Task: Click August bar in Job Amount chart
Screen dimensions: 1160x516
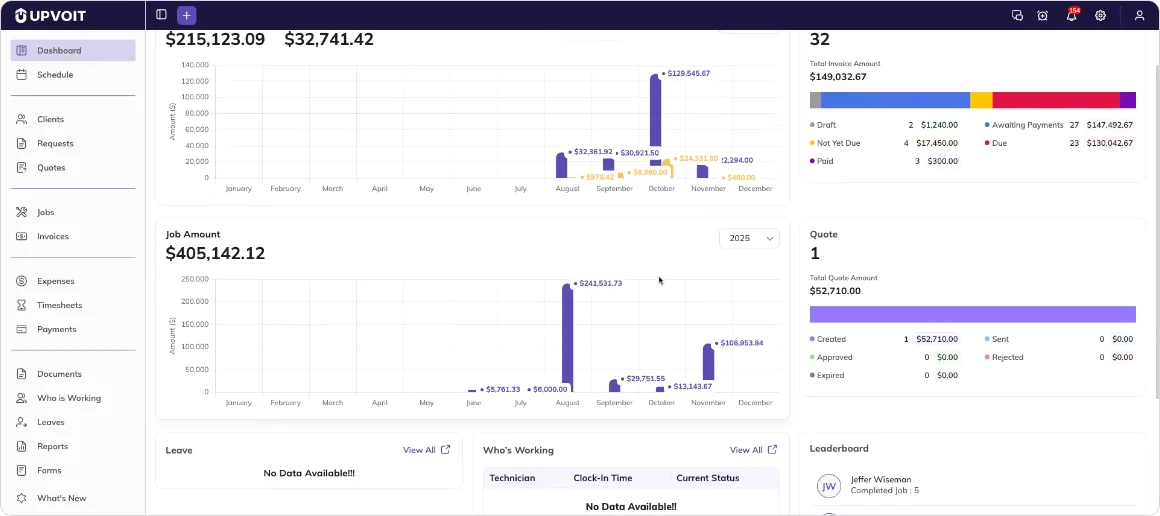Action: pyautogui.click(x=567, y=338)
